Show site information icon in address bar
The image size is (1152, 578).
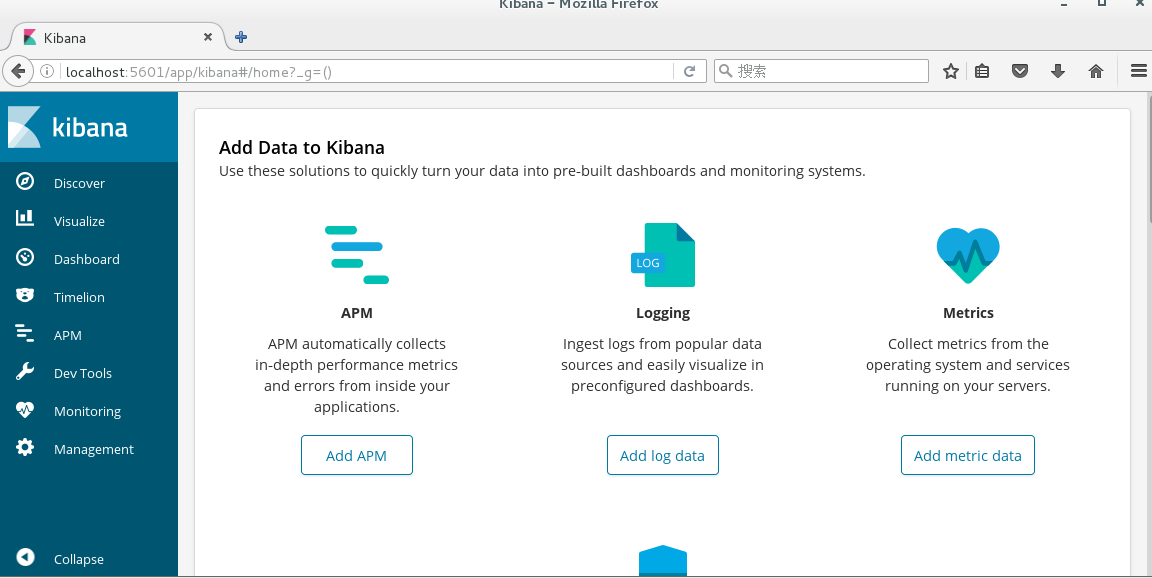pos(46,71)
